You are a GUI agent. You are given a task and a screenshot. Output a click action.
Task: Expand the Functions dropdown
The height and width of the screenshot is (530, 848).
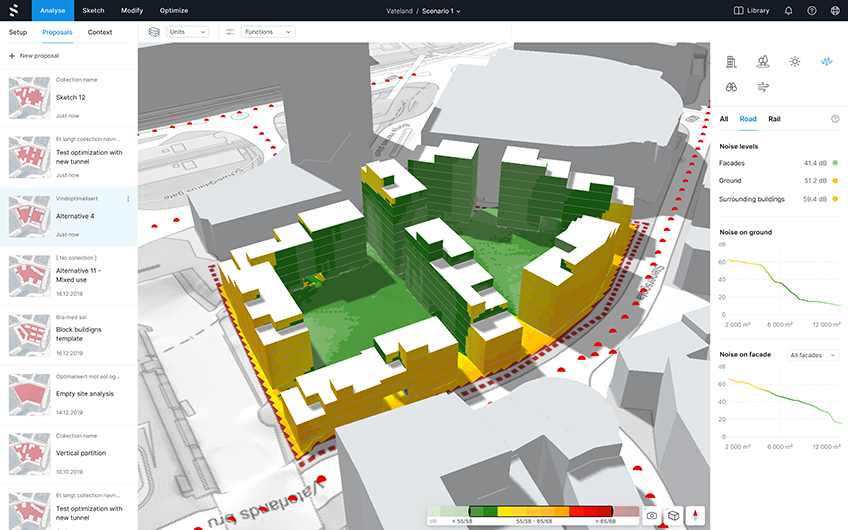click(x=268, y=32)
